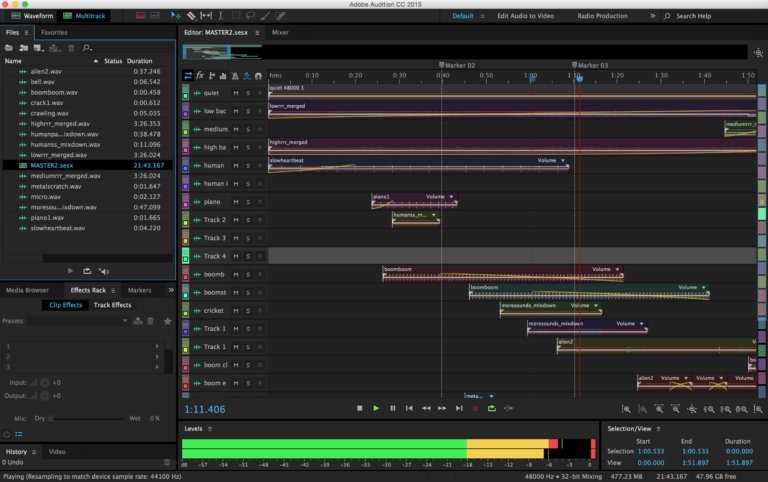
Task: Click Zoom Out Full icon
Action: click(x=692, y=409)
